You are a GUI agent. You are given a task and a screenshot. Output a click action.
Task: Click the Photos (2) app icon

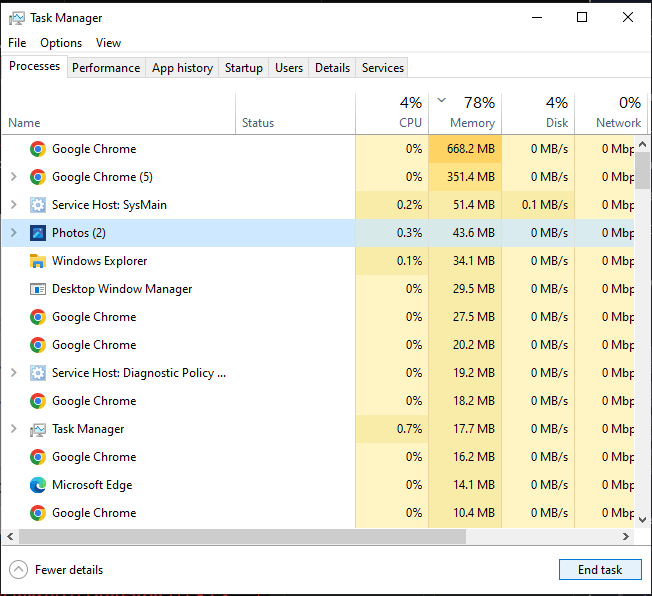point(38,233)
